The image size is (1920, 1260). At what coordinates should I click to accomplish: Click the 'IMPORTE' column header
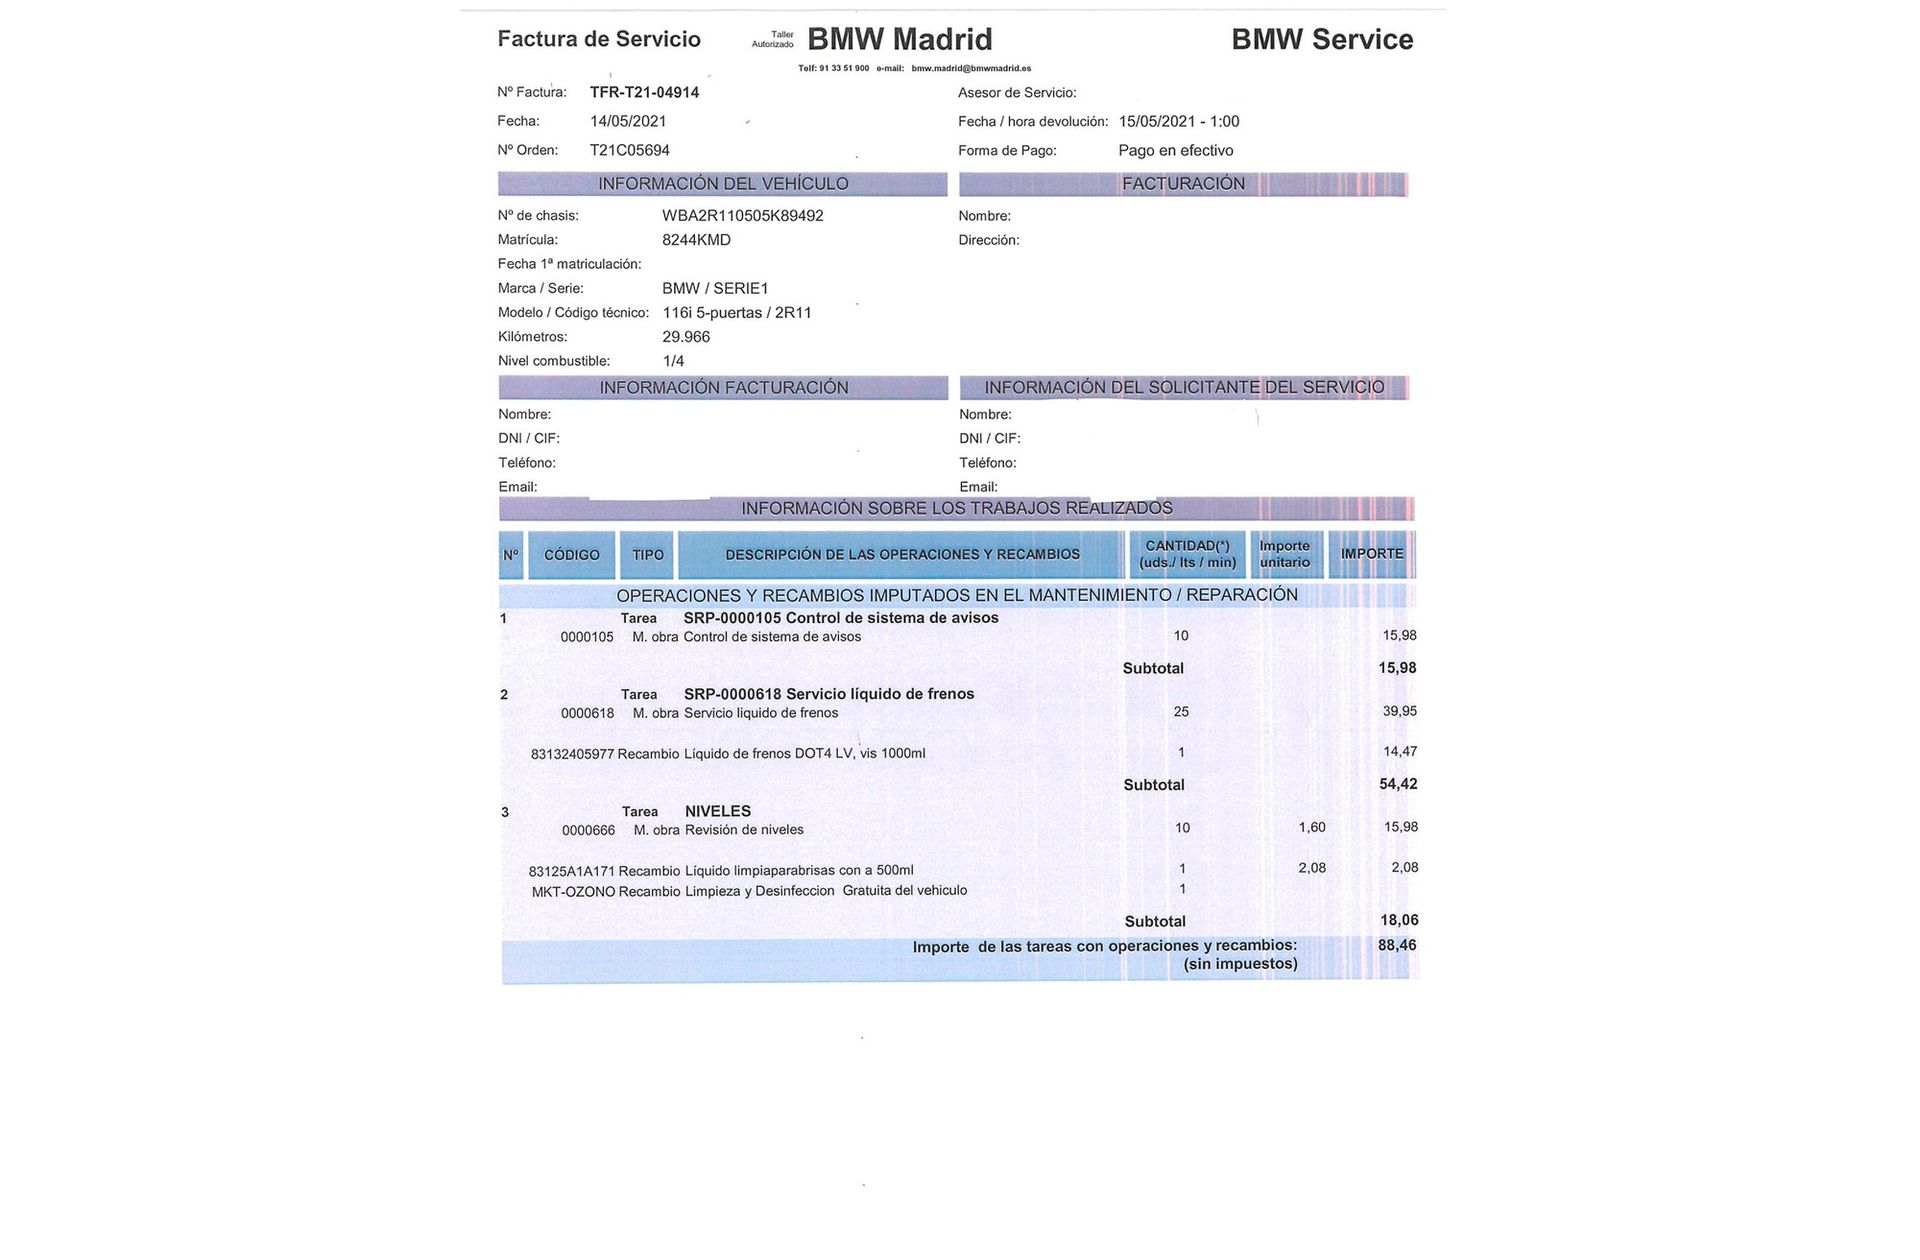pyautogui.click(x=1372, y=555)
